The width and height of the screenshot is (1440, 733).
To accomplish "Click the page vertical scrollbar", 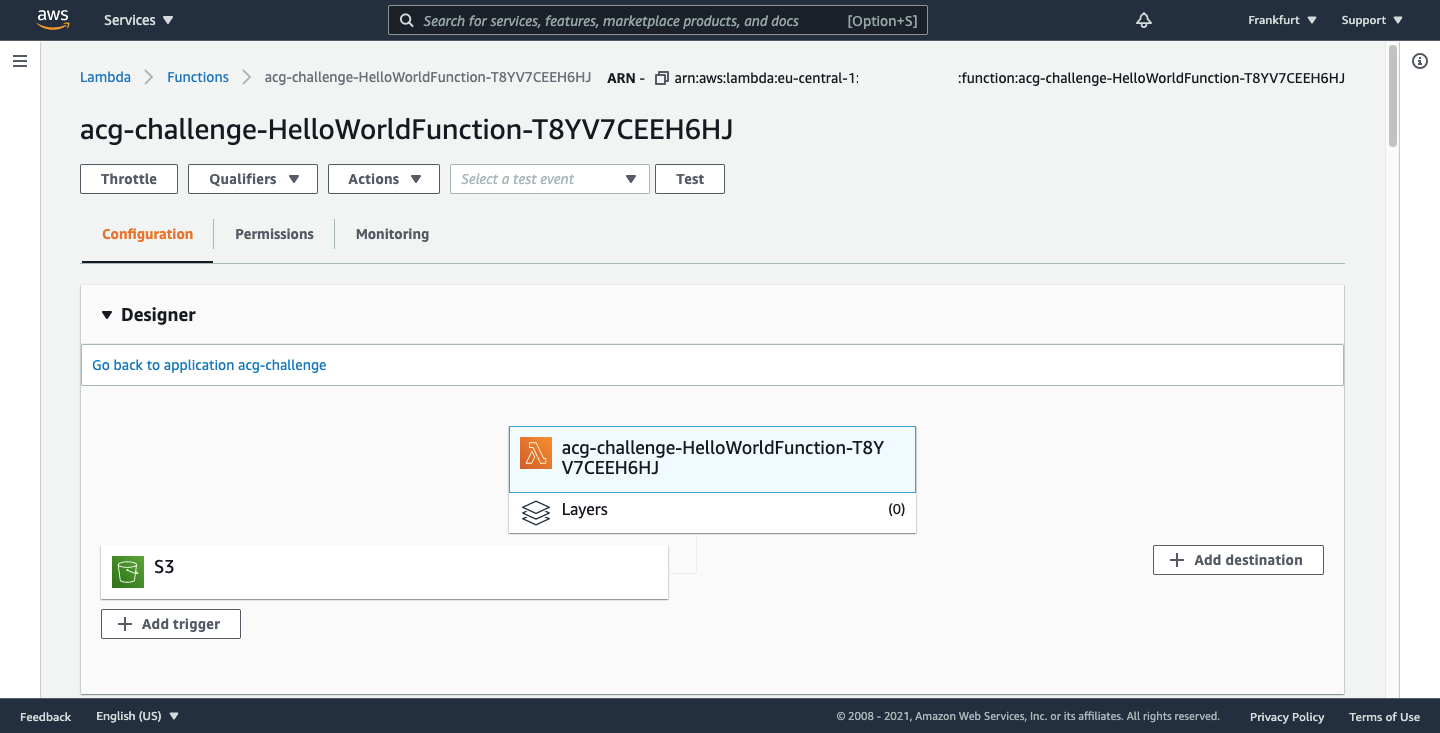I will point(1393,97).
